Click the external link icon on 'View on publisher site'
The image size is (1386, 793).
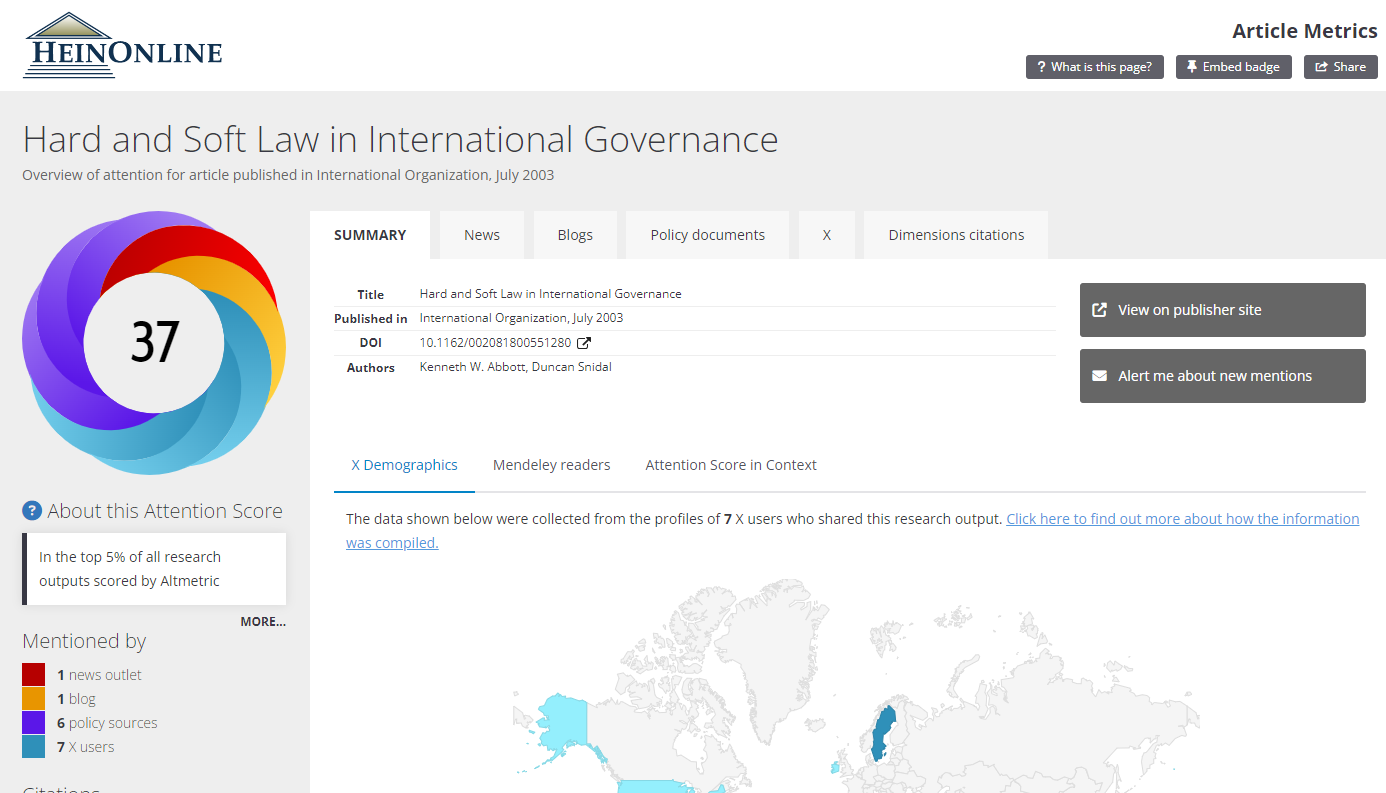pos(1102,309)
